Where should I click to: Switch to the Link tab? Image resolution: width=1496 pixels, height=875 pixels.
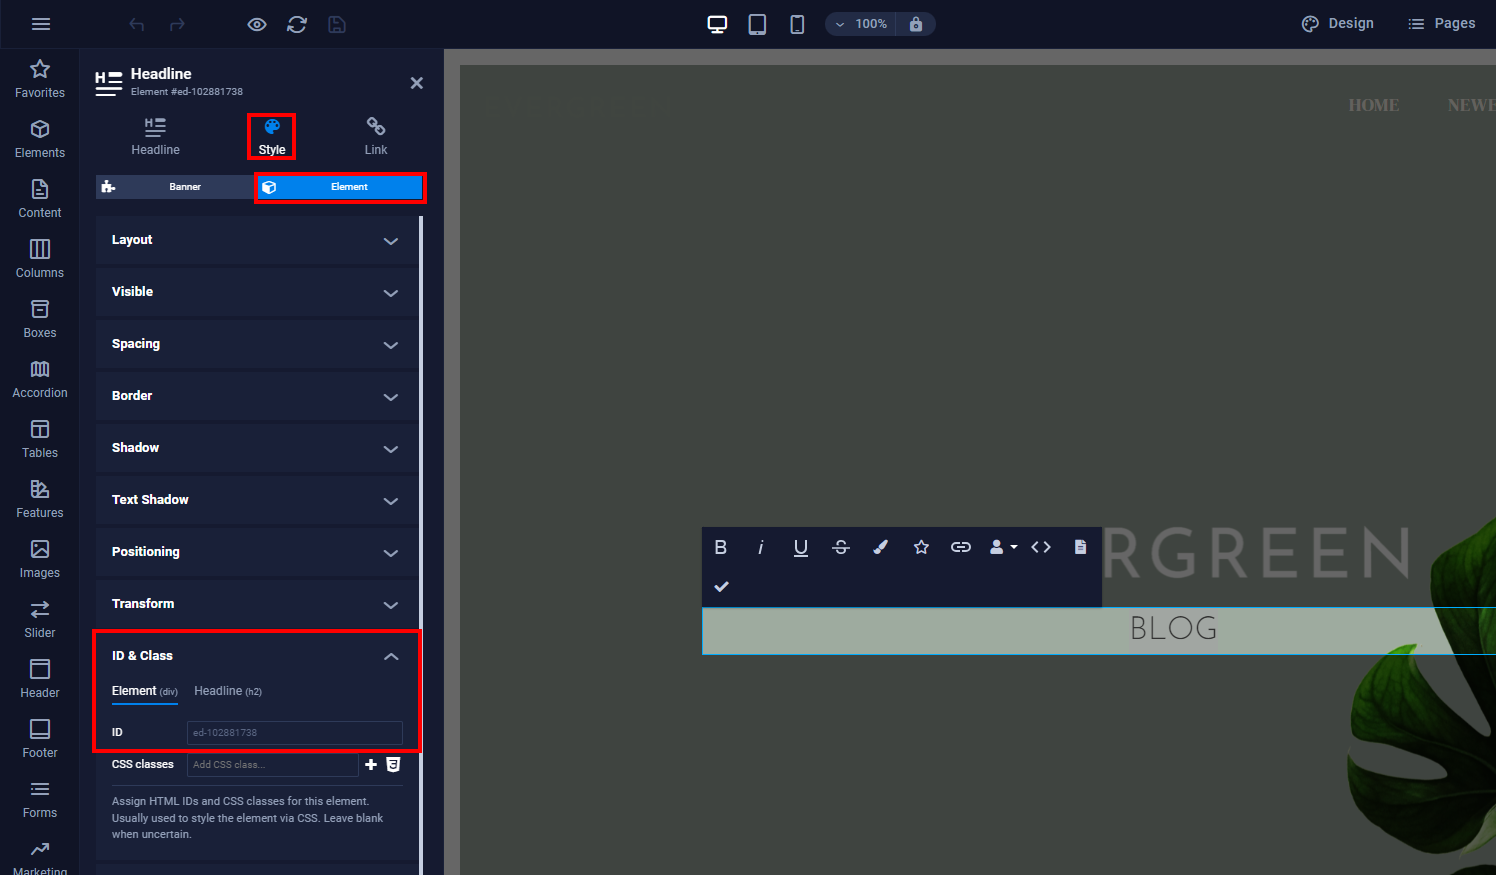point(376,136)
